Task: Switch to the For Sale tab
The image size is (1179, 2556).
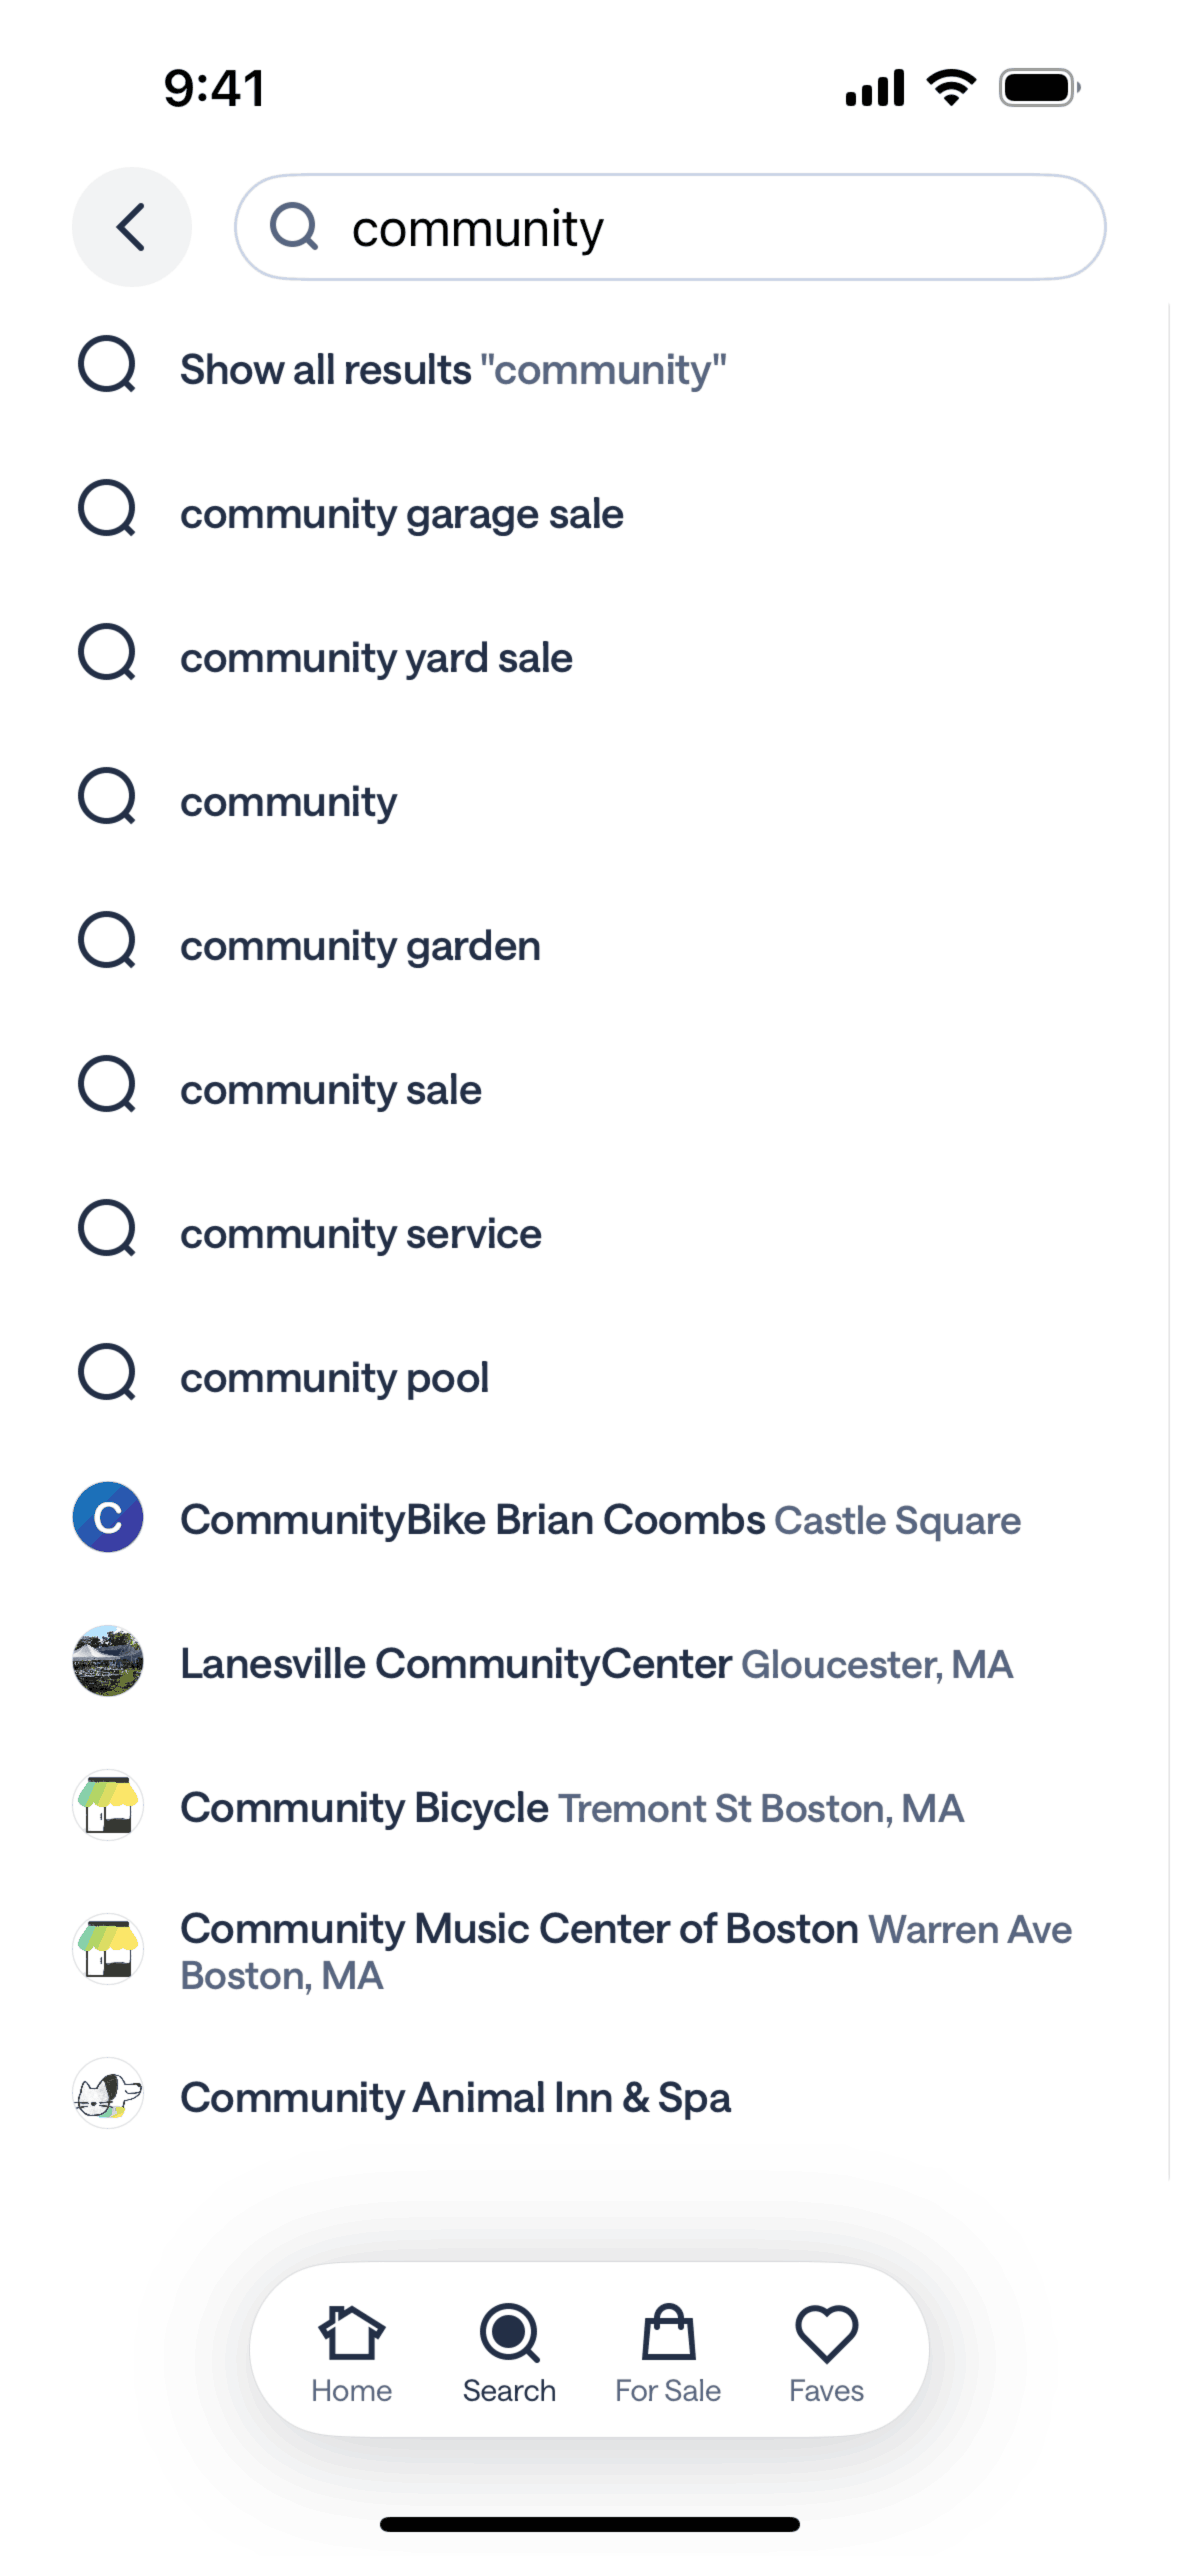Action: point(668,2352)
